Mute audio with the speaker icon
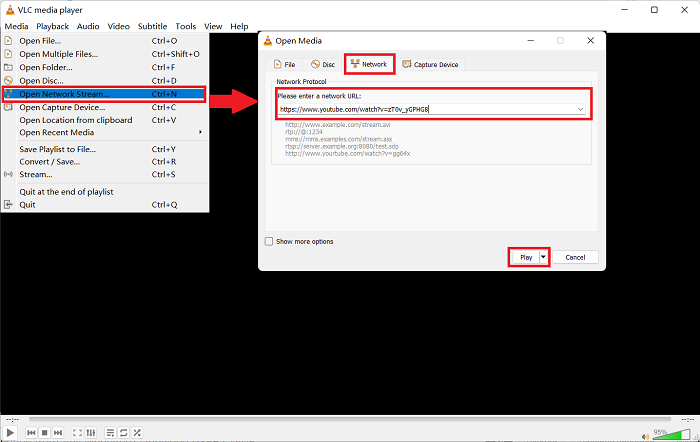Screen dimensions: 700x442 point(645,436)
